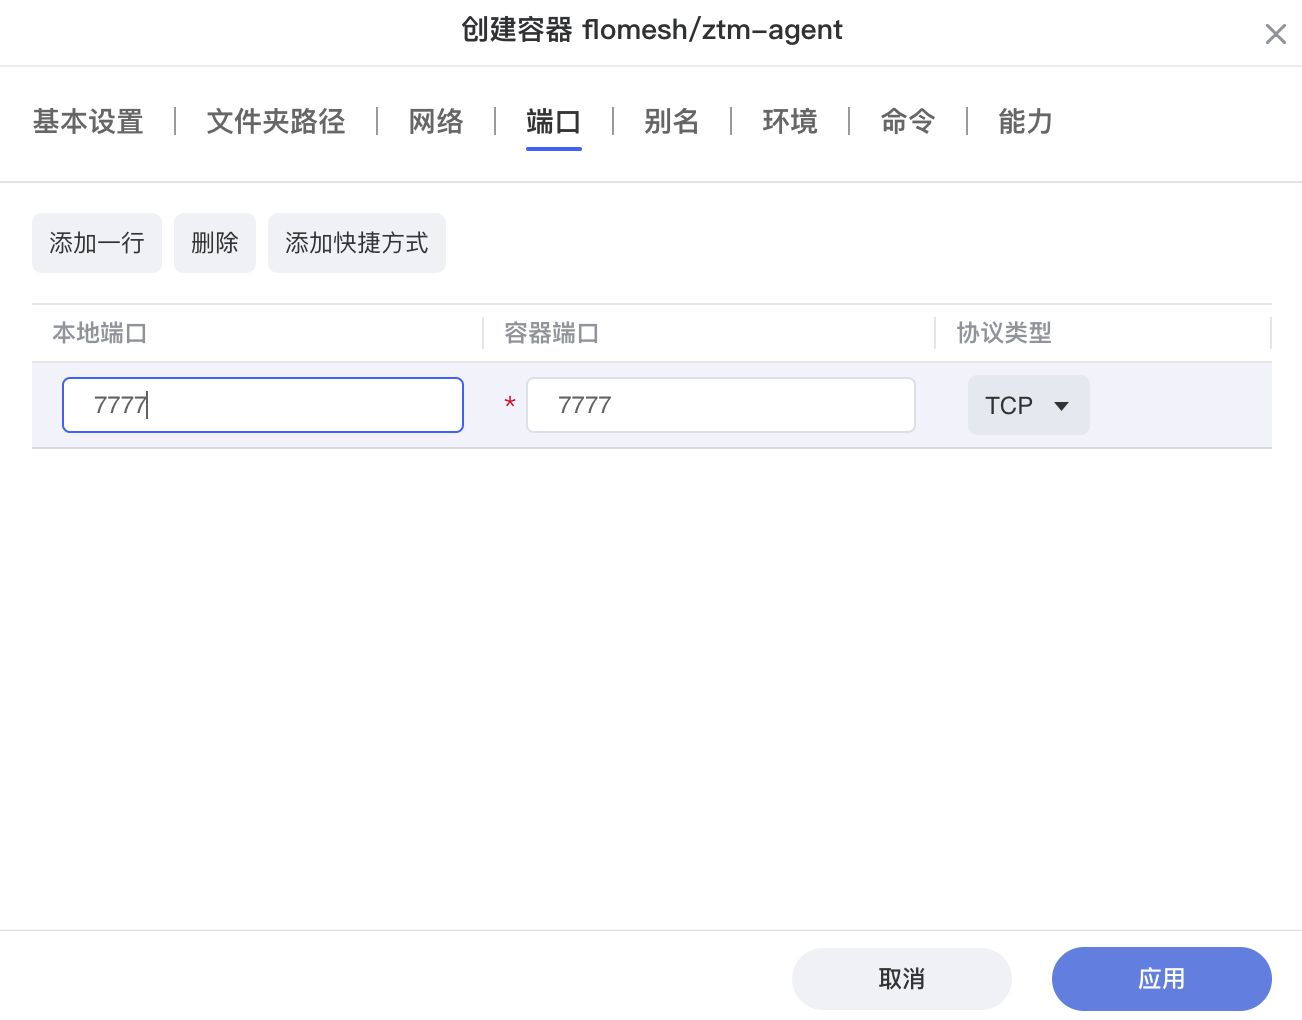
Task: Switch to the 基本设置 tab
Action: tap(87, 122)
